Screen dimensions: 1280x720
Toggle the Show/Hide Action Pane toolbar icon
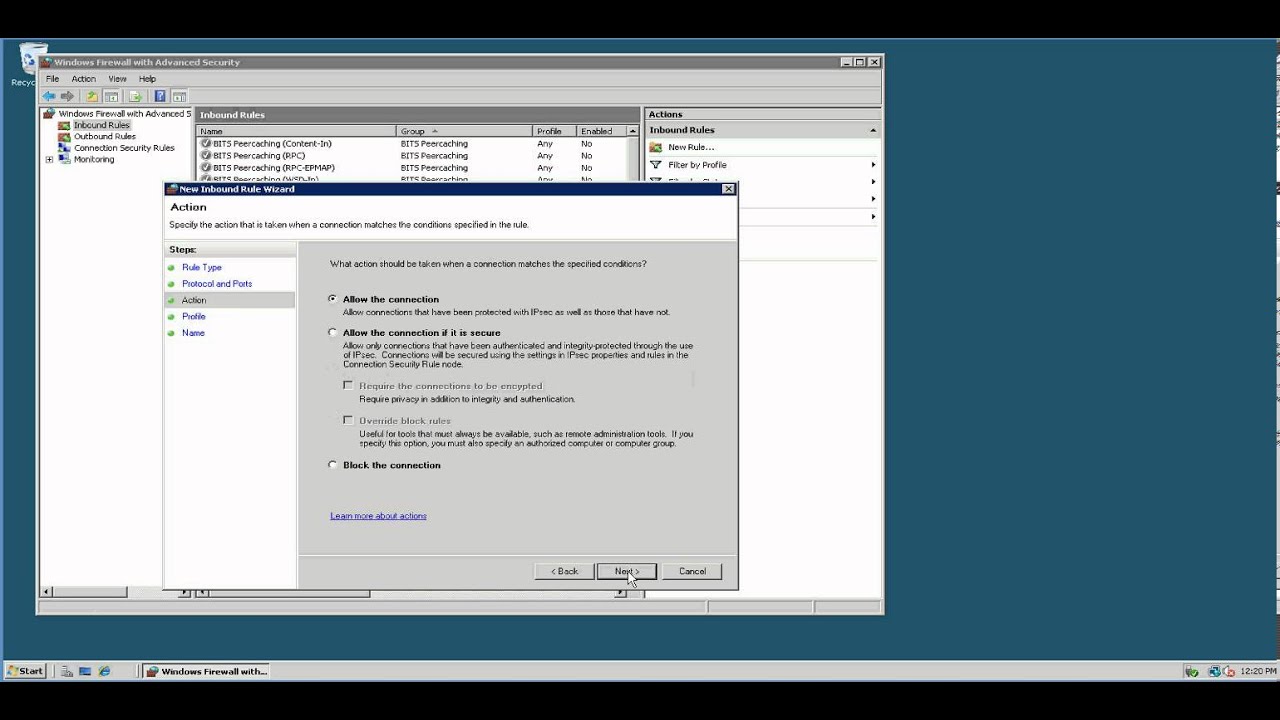tap(179, 96)
